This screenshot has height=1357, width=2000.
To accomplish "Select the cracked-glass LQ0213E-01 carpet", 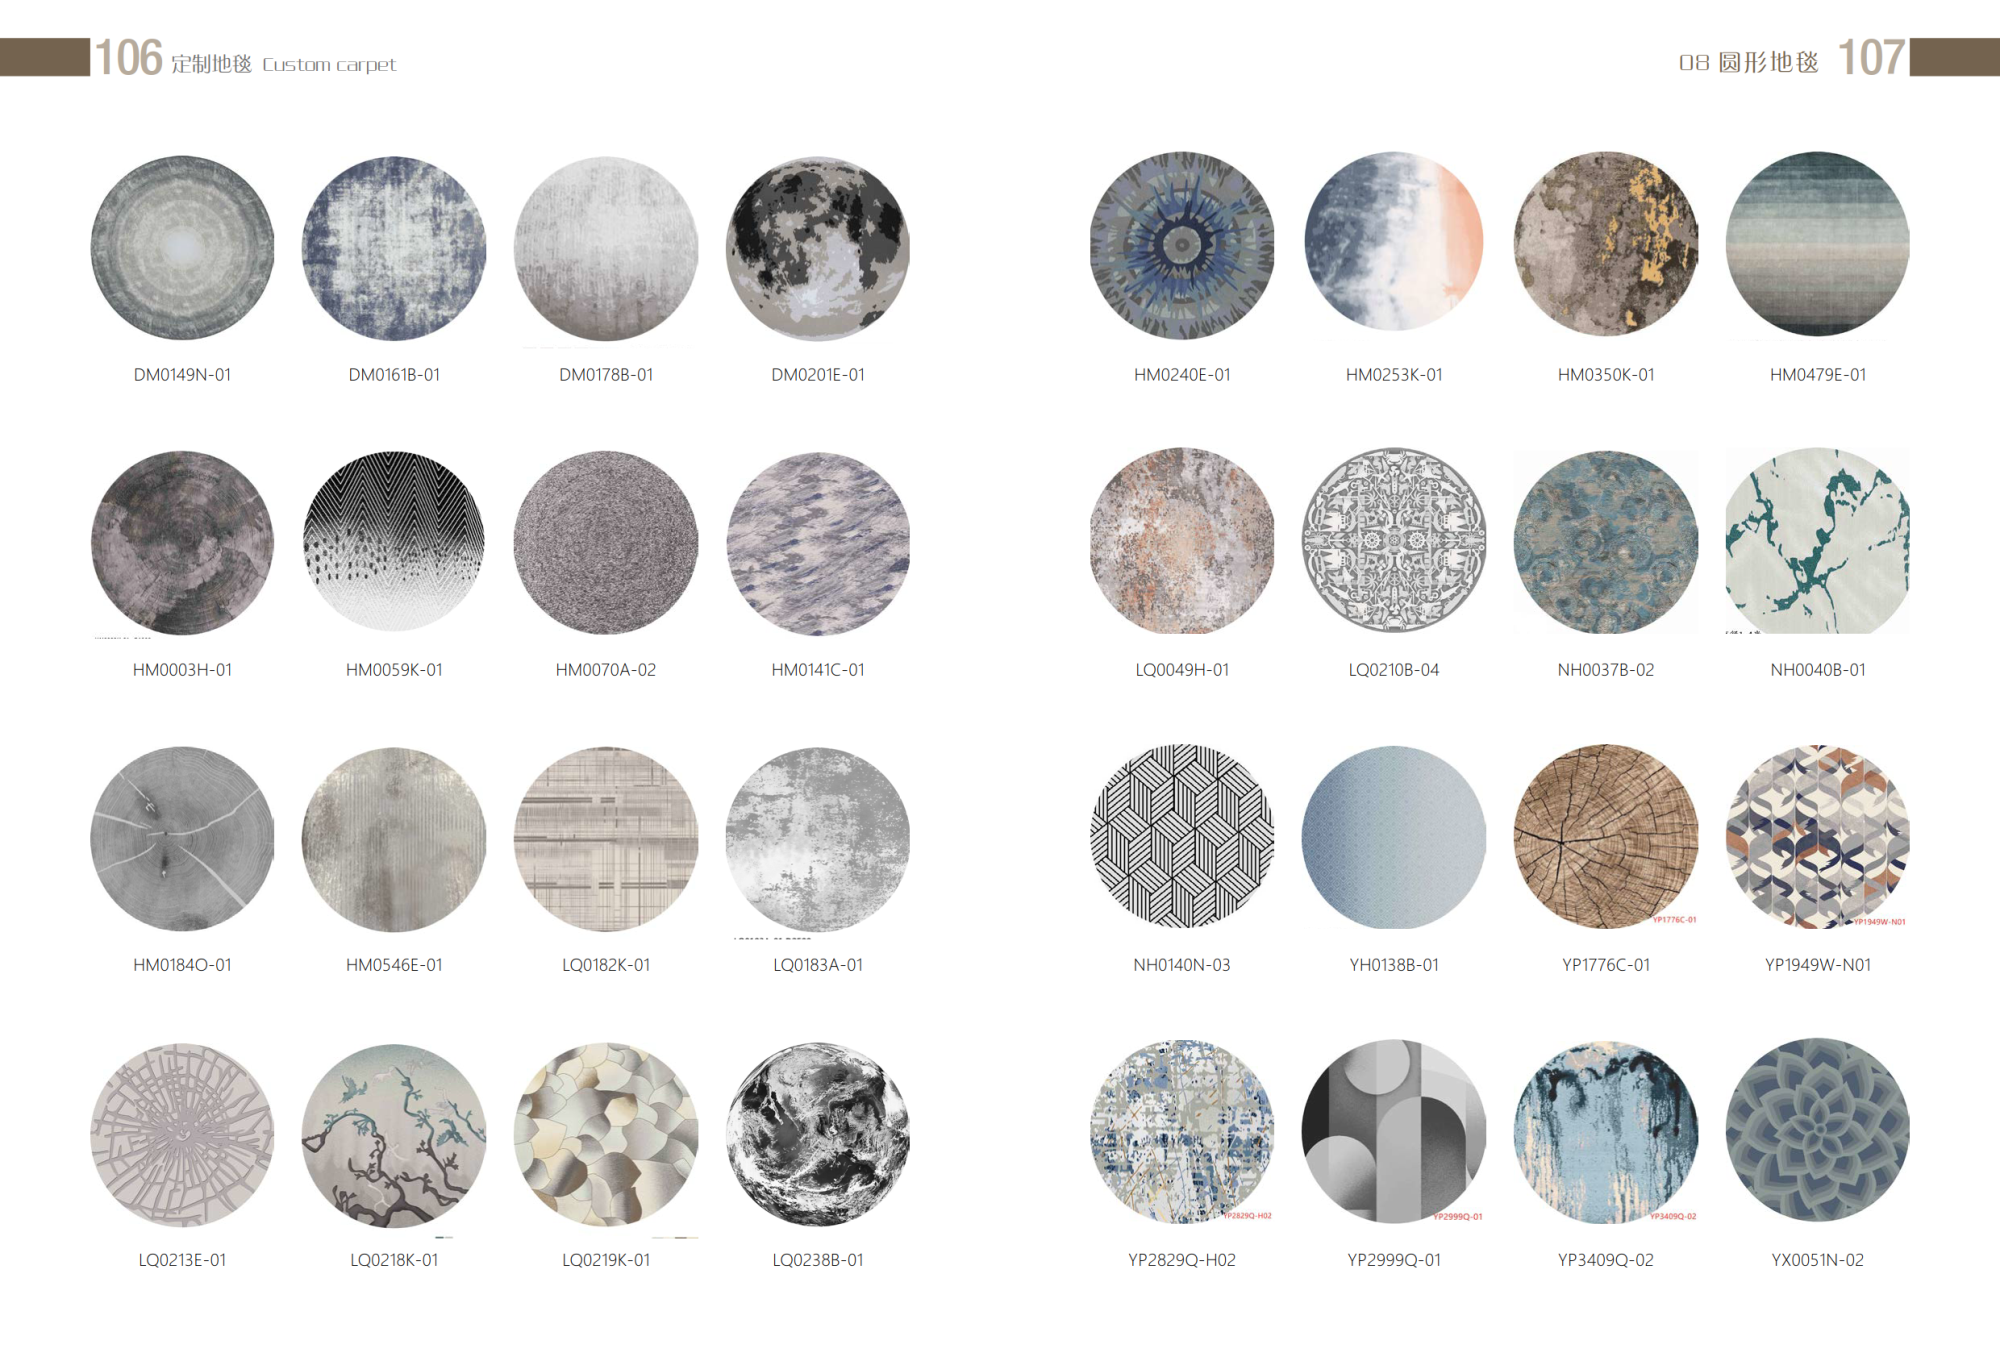I will click(x=182, y=1134).
